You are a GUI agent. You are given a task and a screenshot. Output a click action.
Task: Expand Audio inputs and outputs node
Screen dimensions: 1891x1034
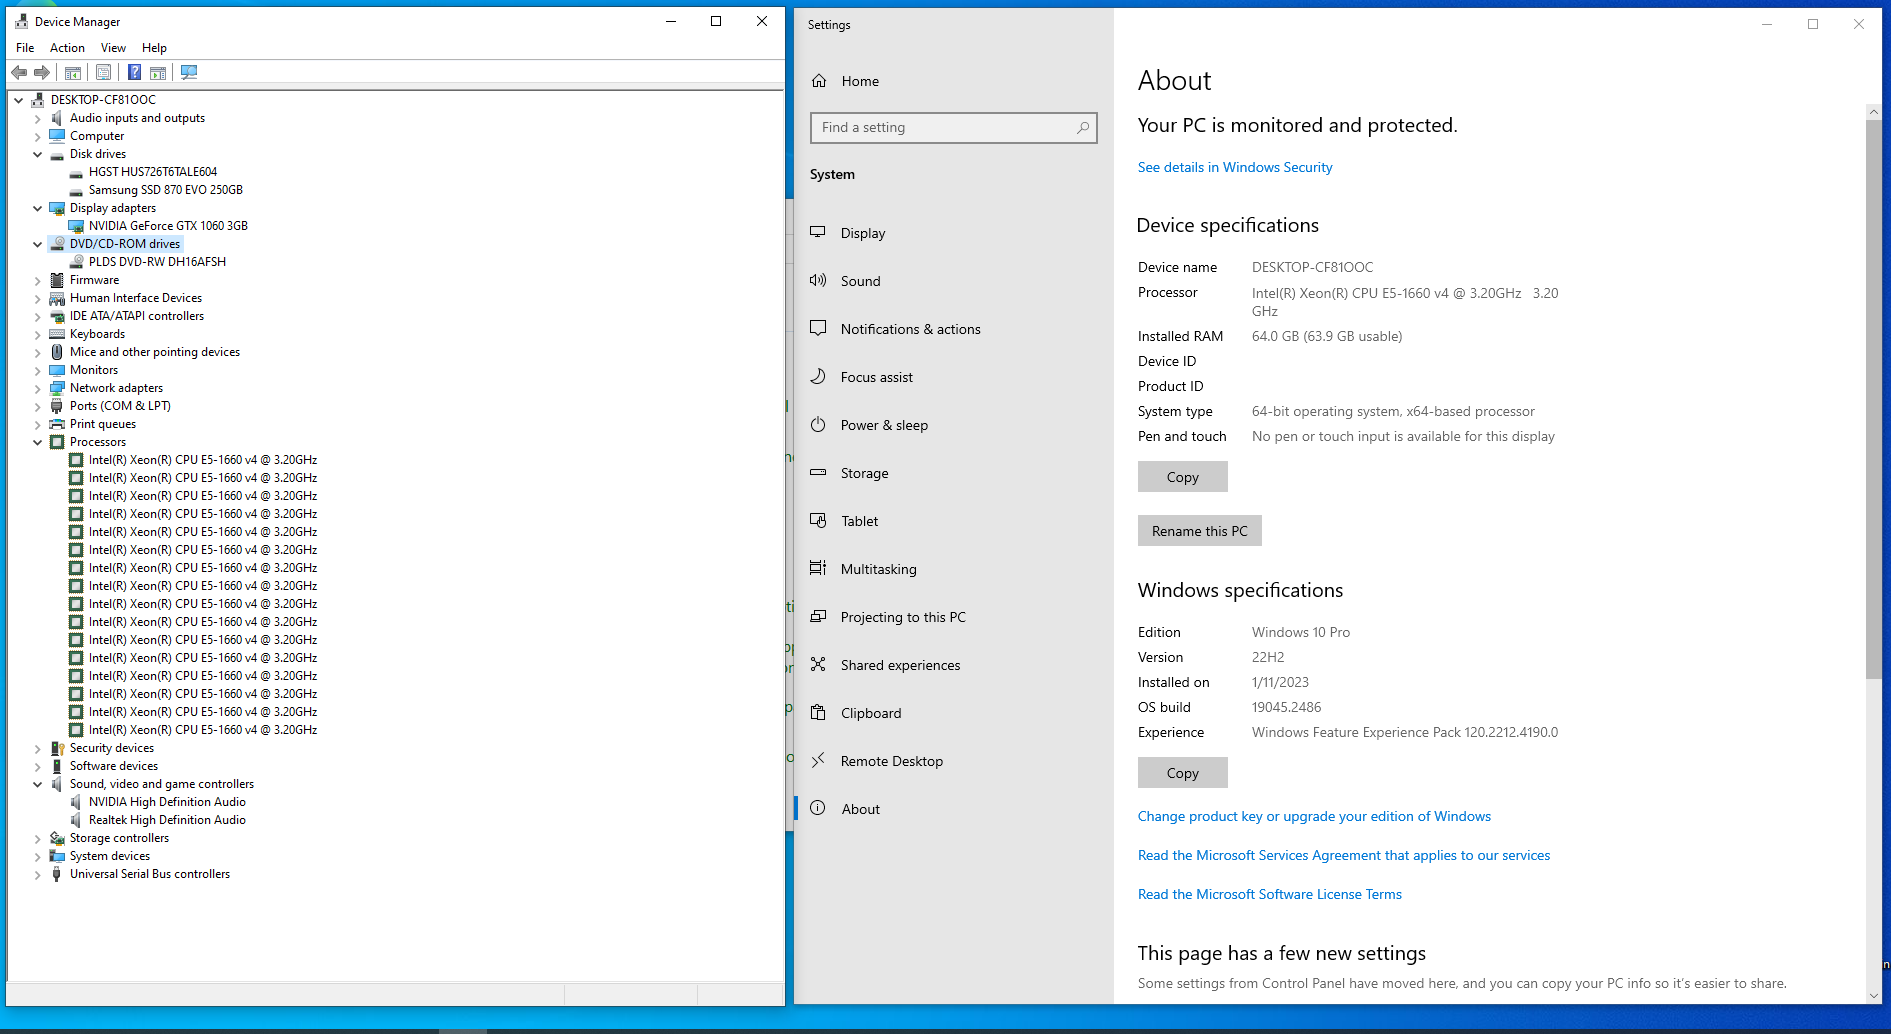38,118
